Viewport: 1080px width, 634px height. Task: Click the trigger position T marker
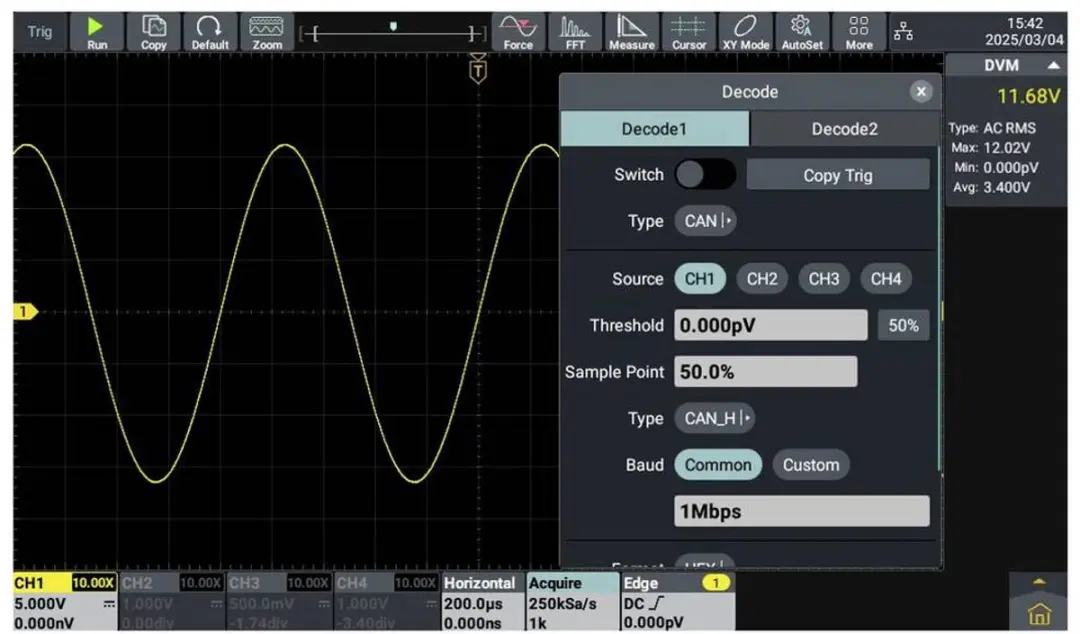click(x=478, y=69)
